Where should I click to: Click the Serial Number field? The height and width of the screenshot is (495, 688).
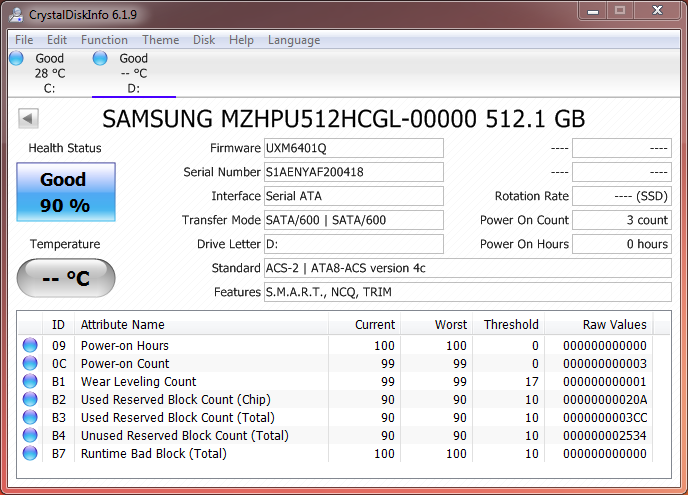pyautogui.click(x=353, y=172)
